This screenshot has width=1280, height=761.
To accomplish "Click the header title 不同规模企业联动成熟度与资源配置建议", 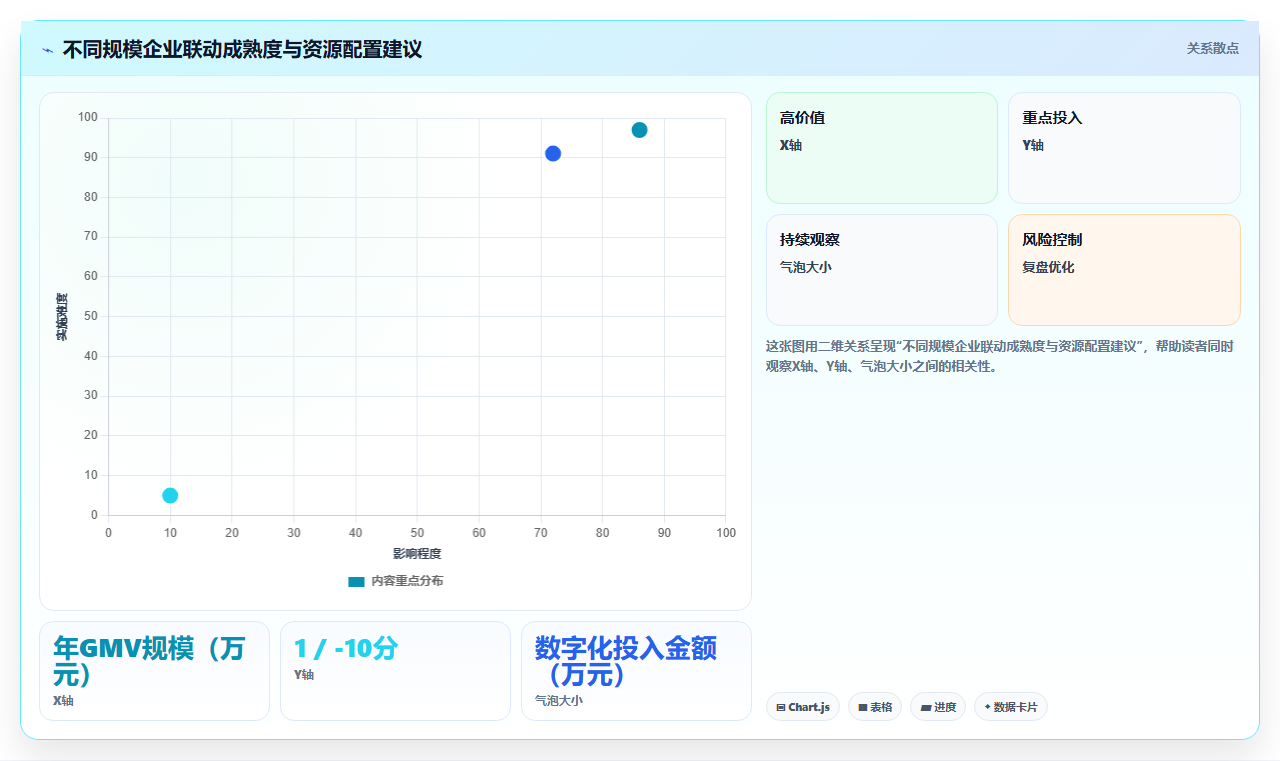I will pyautogui.click(x=242, y=49).
